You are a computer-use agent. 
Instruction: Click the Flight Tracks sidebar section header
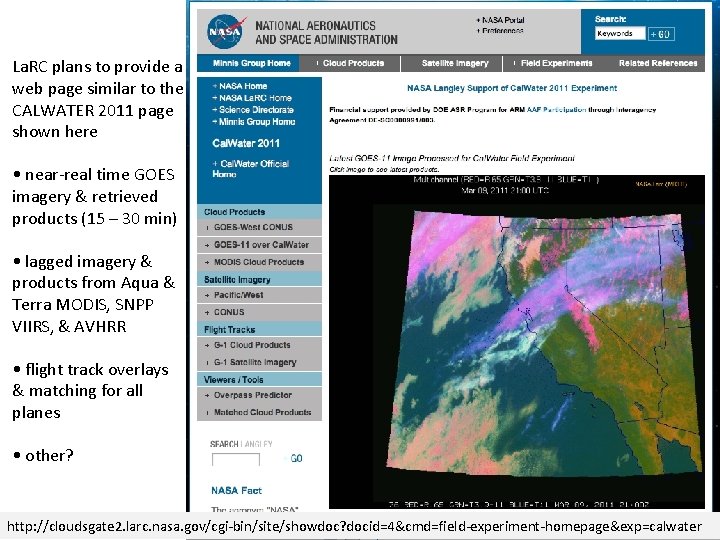point(259,329)
